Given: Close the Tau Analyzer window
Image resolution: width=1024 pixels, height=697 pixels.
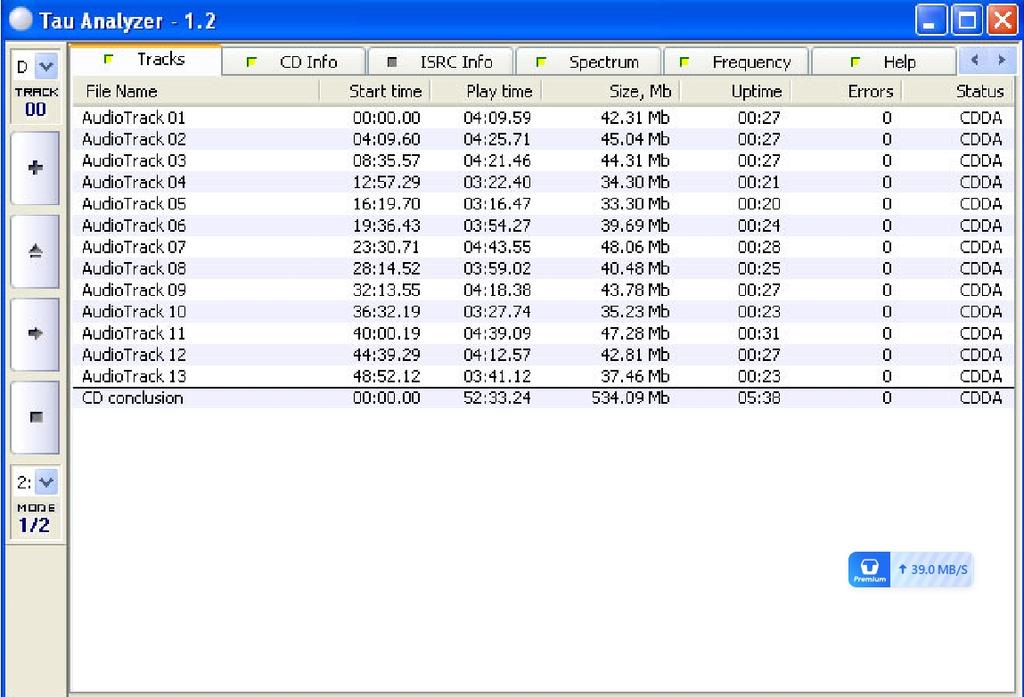Looking at the screenshot, I should point(1002,20).
